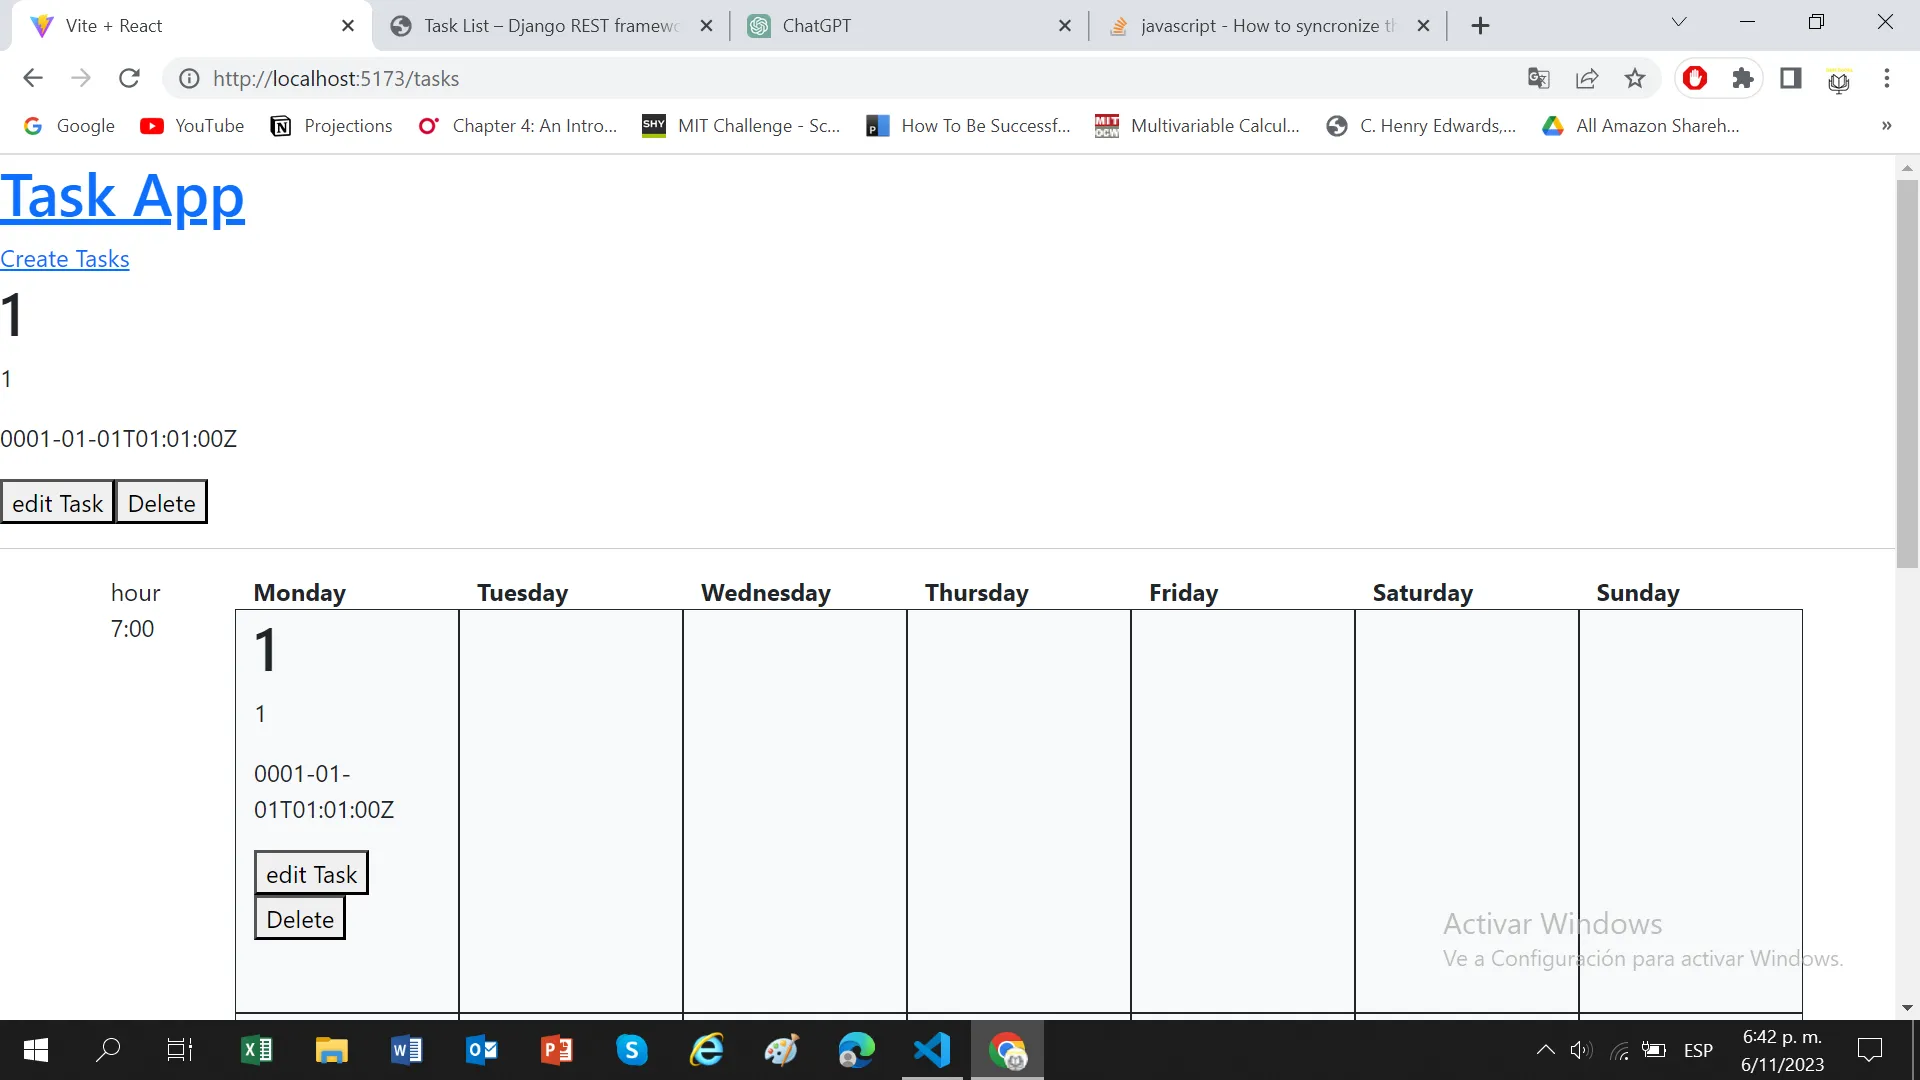The image size is (1920, 1080).
Task: Expand the tab search dropdown chevron
Action: 1679,22
